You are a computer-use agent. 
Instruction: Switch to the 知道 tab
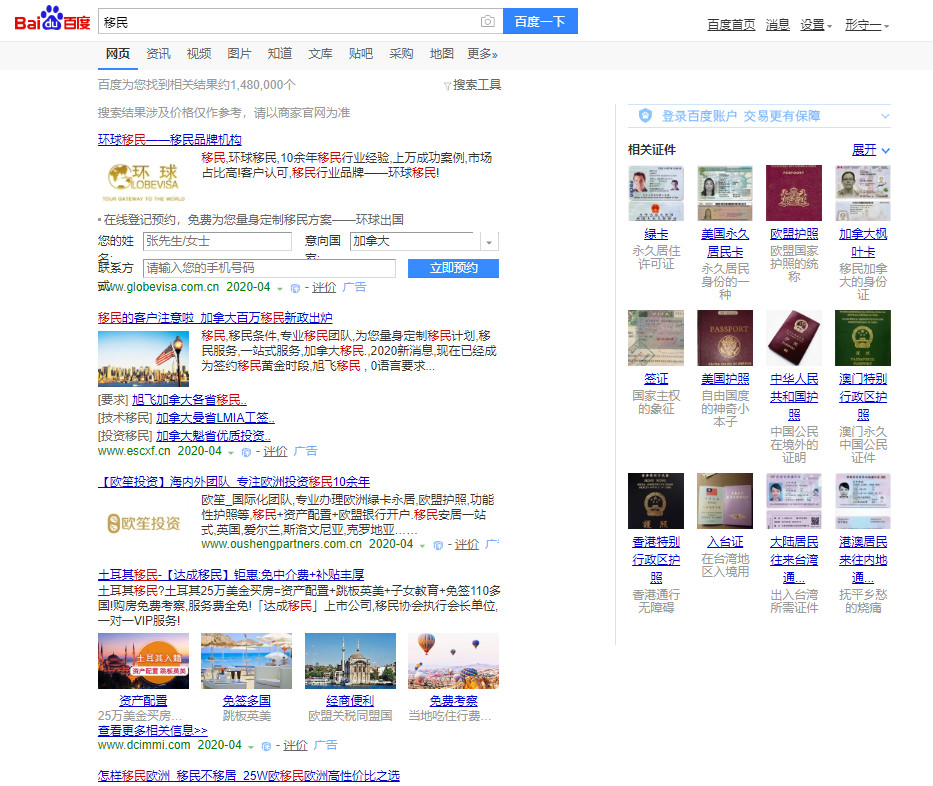(280, 54)
